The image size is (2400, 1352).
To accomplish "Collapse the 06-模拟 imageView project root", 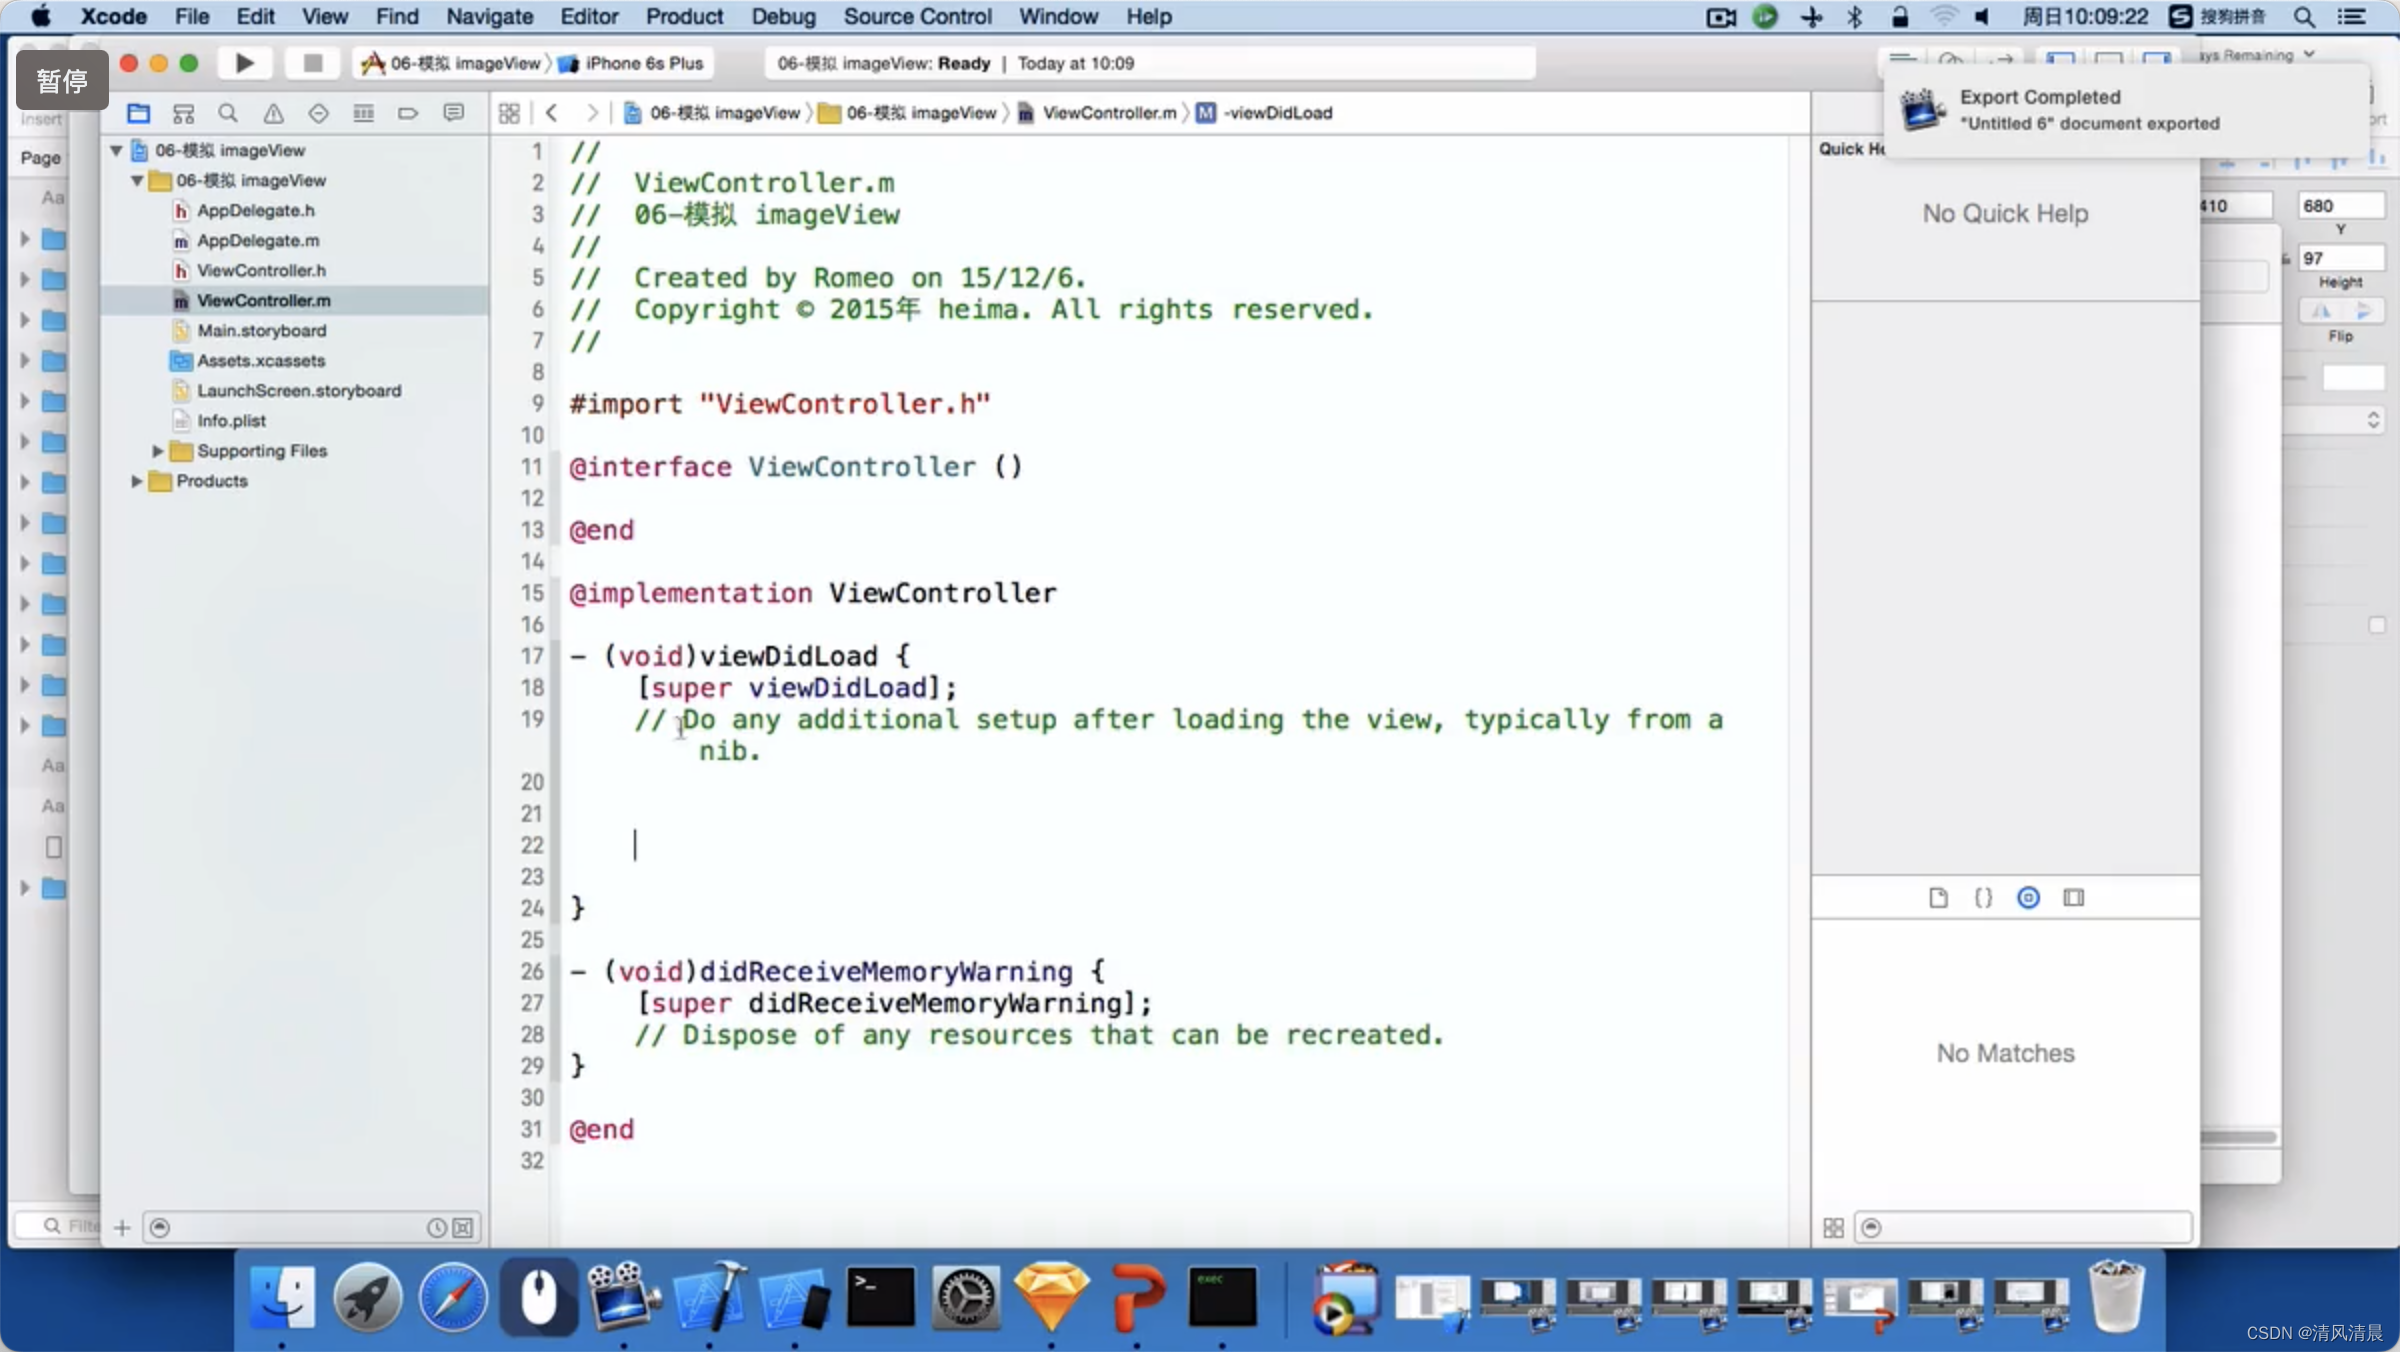I will point(116,150).
